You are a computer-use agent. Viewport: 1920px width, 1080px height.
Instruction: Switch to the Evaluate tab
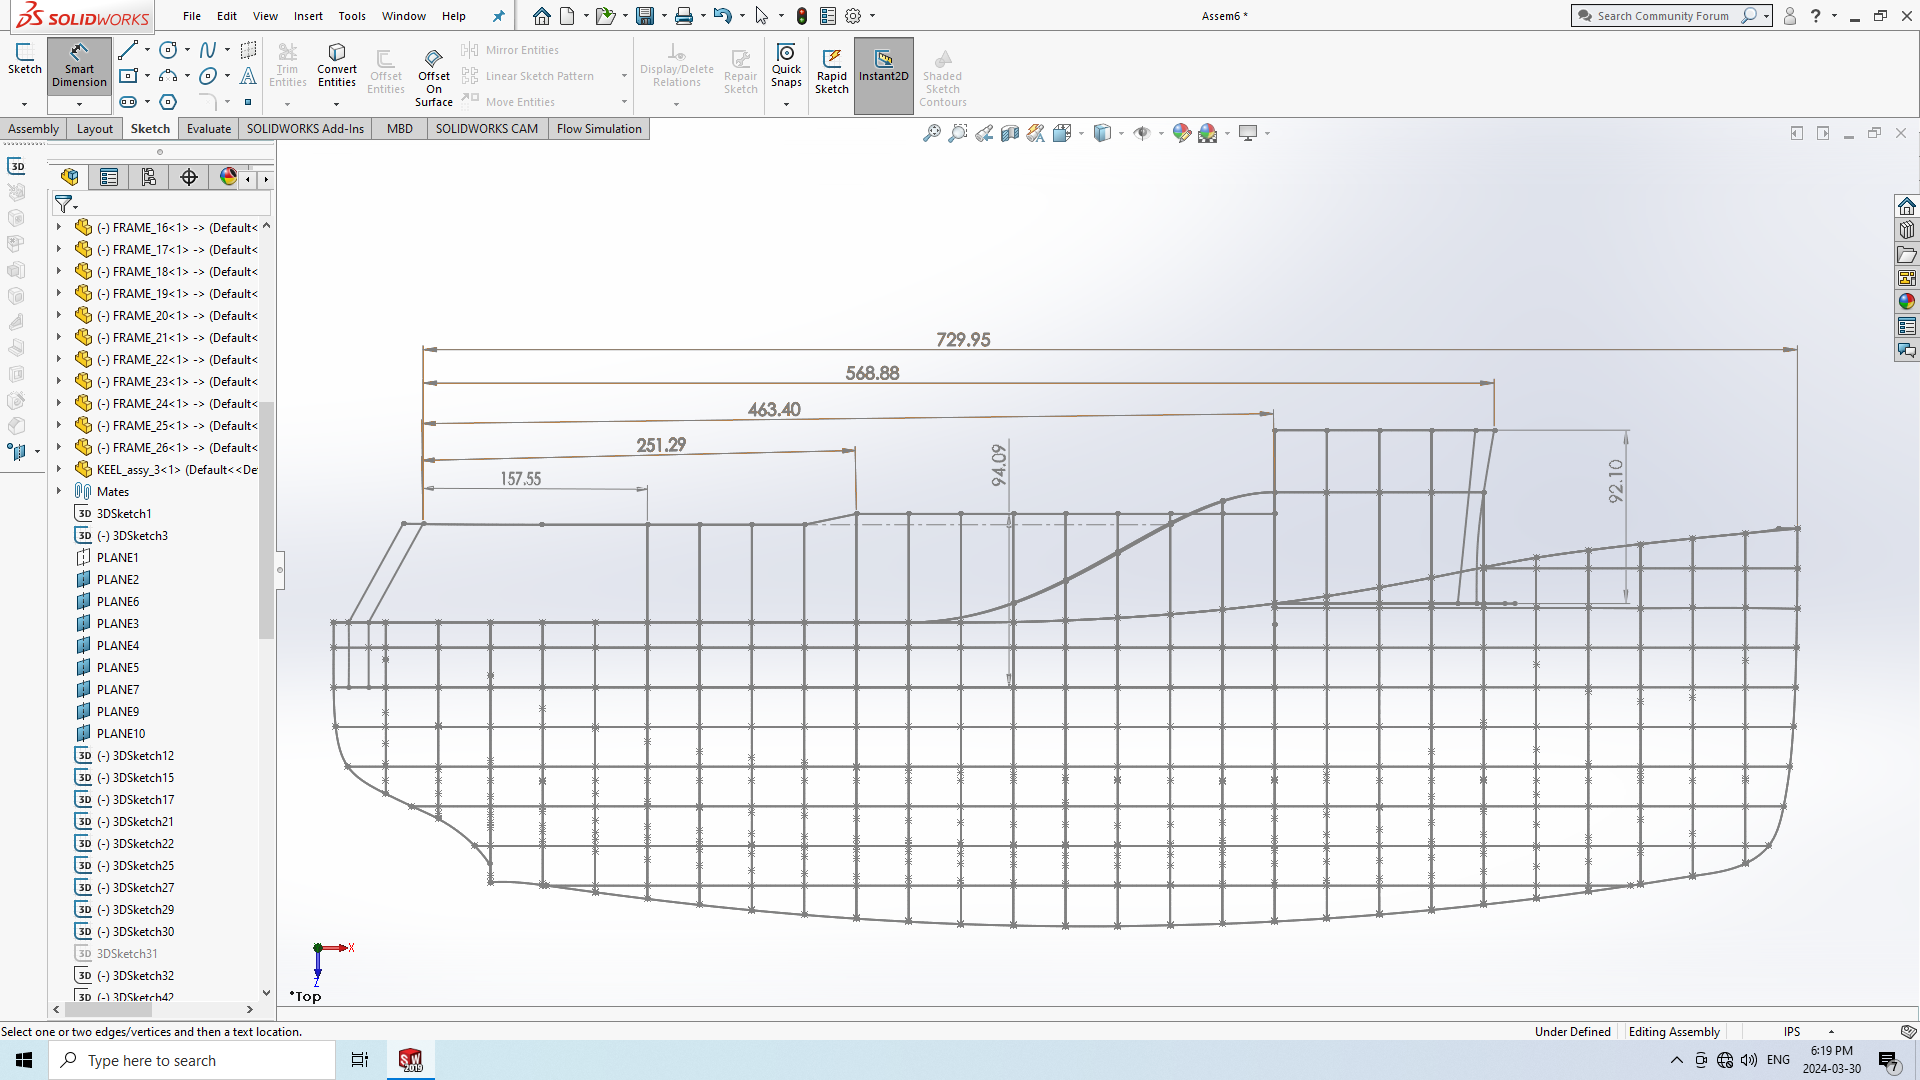tap(209, 129)
